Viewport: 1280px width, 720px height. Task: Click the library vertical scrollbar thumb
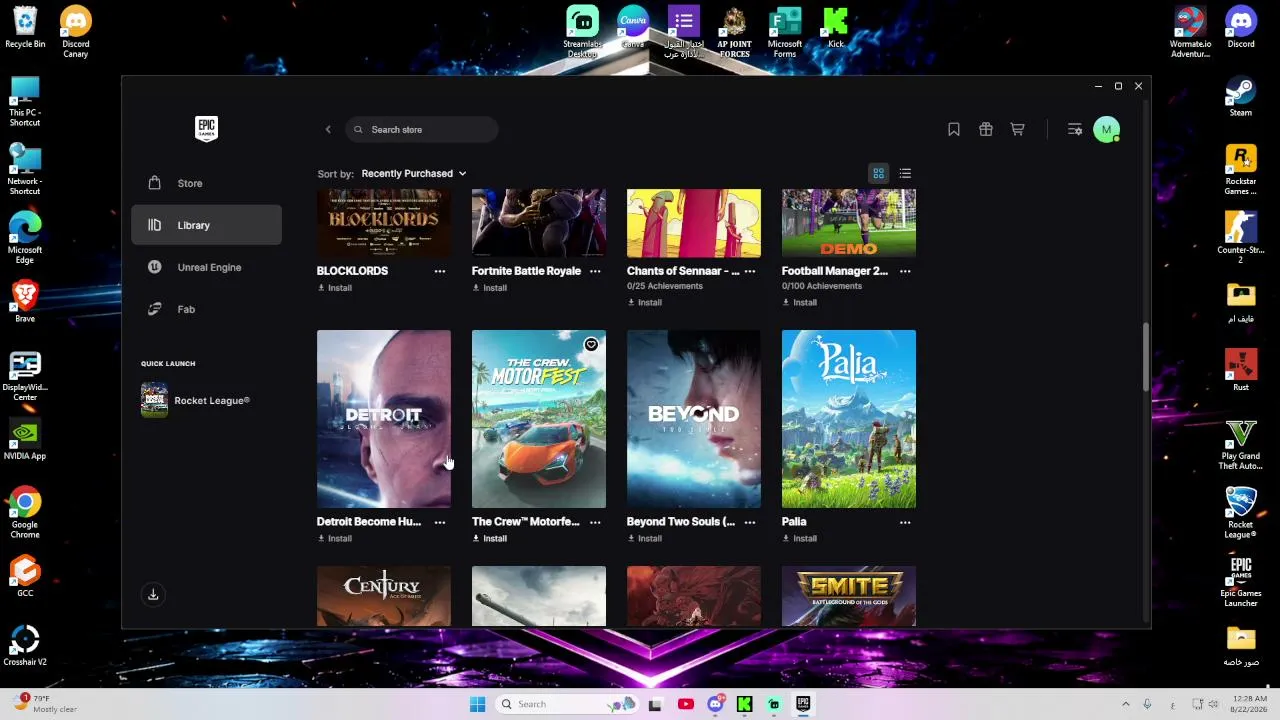[x=1146, y=357]
